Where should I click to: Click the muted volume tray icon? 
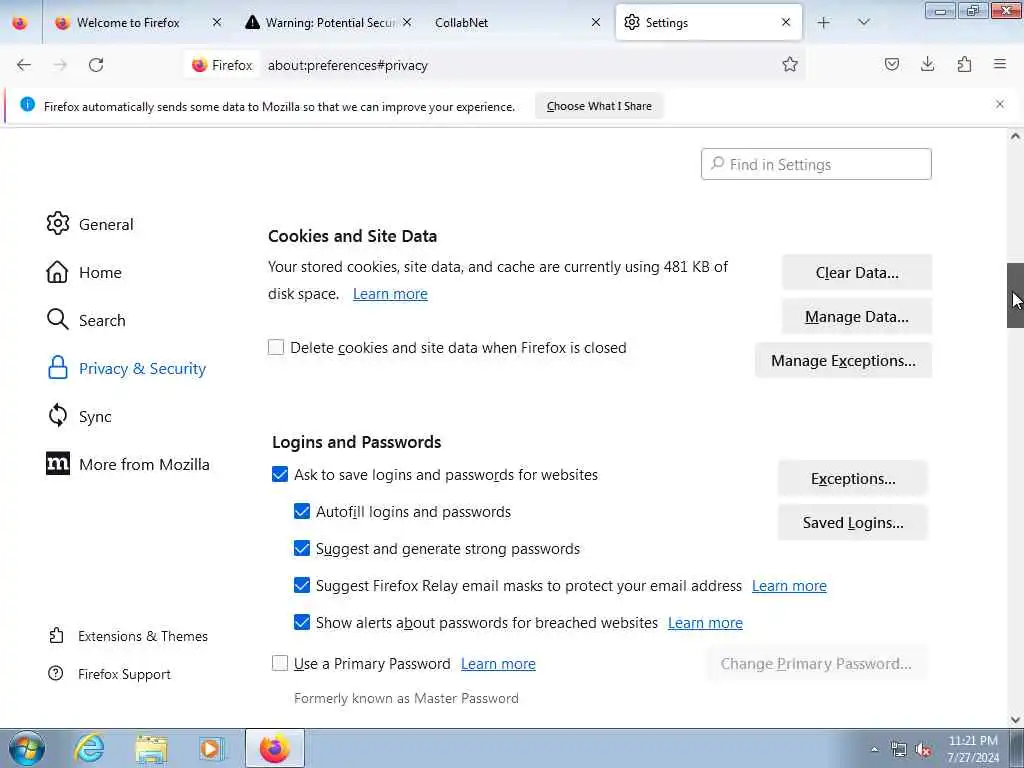point(923,749)
